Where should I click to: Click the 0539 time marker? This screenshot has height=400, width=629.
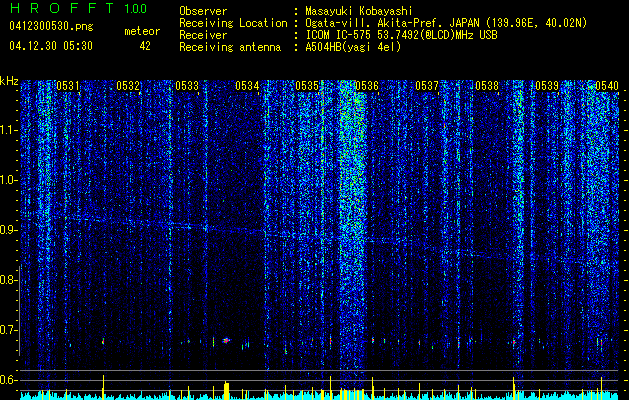[x=547, y=86]
